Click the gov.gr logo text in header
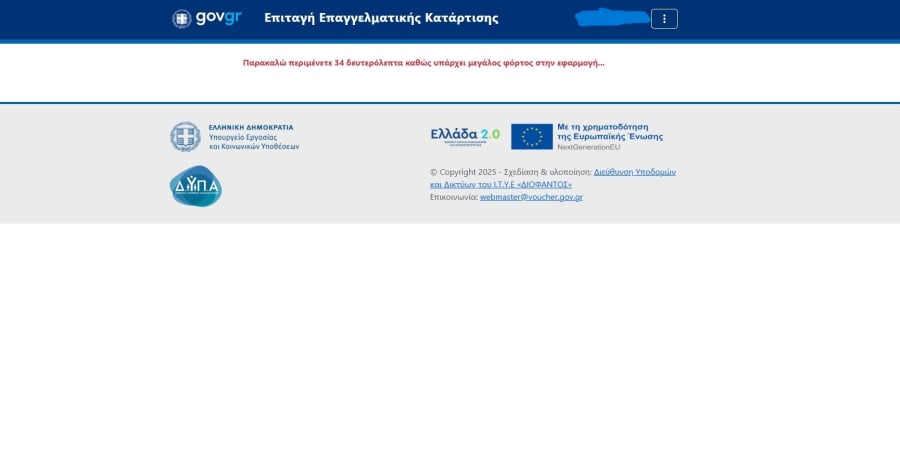The image size is (900, 475). 218,18
